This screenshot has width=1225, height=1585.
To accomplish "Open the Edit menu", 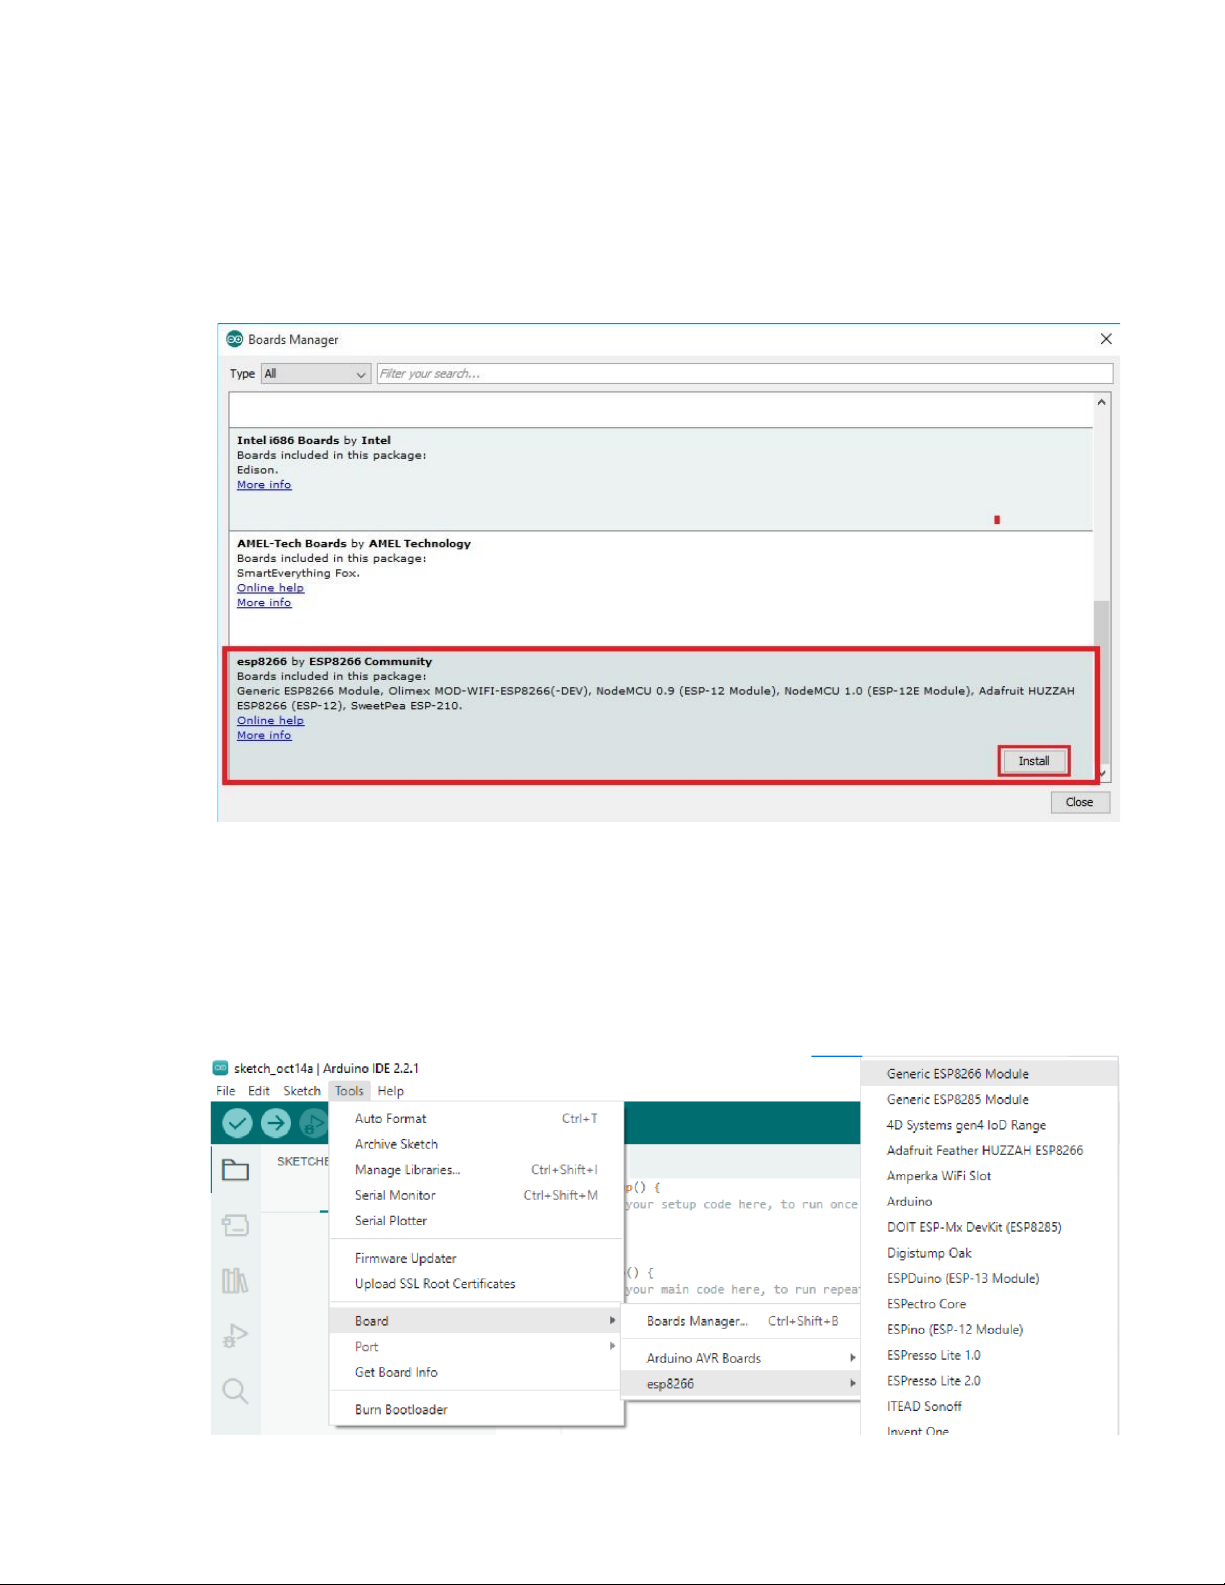I will click(x=259, y=1091).
